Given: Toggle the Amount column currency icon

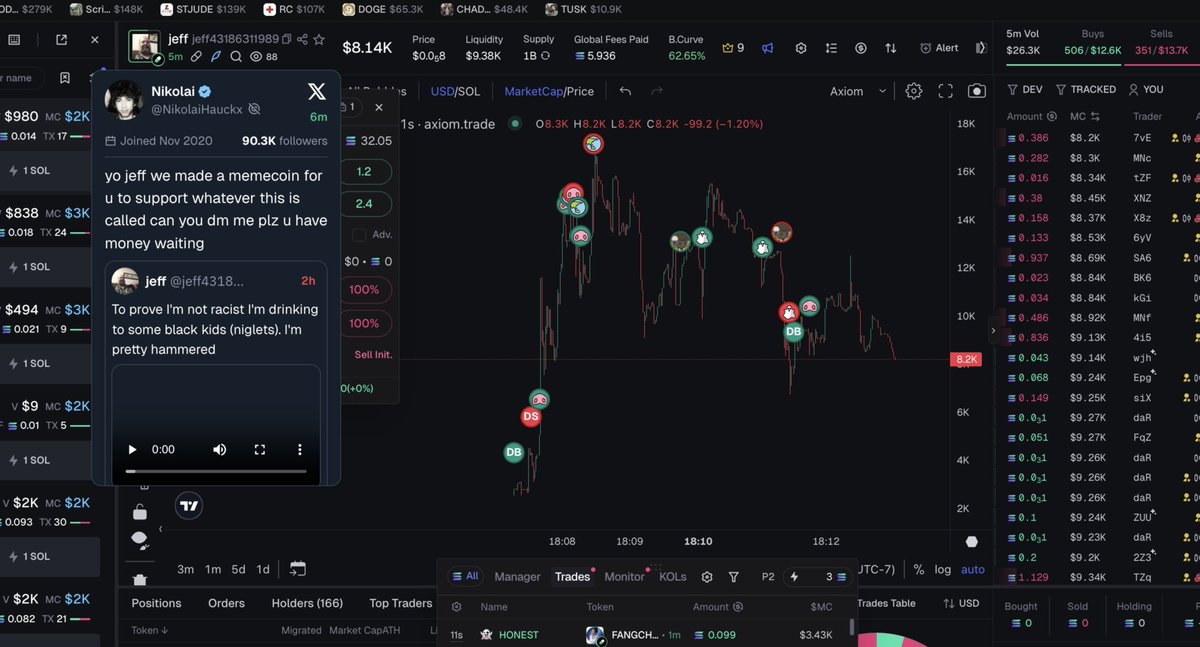Looking at the screenshot, I should pyautogui.click(x=1053, y=117).
